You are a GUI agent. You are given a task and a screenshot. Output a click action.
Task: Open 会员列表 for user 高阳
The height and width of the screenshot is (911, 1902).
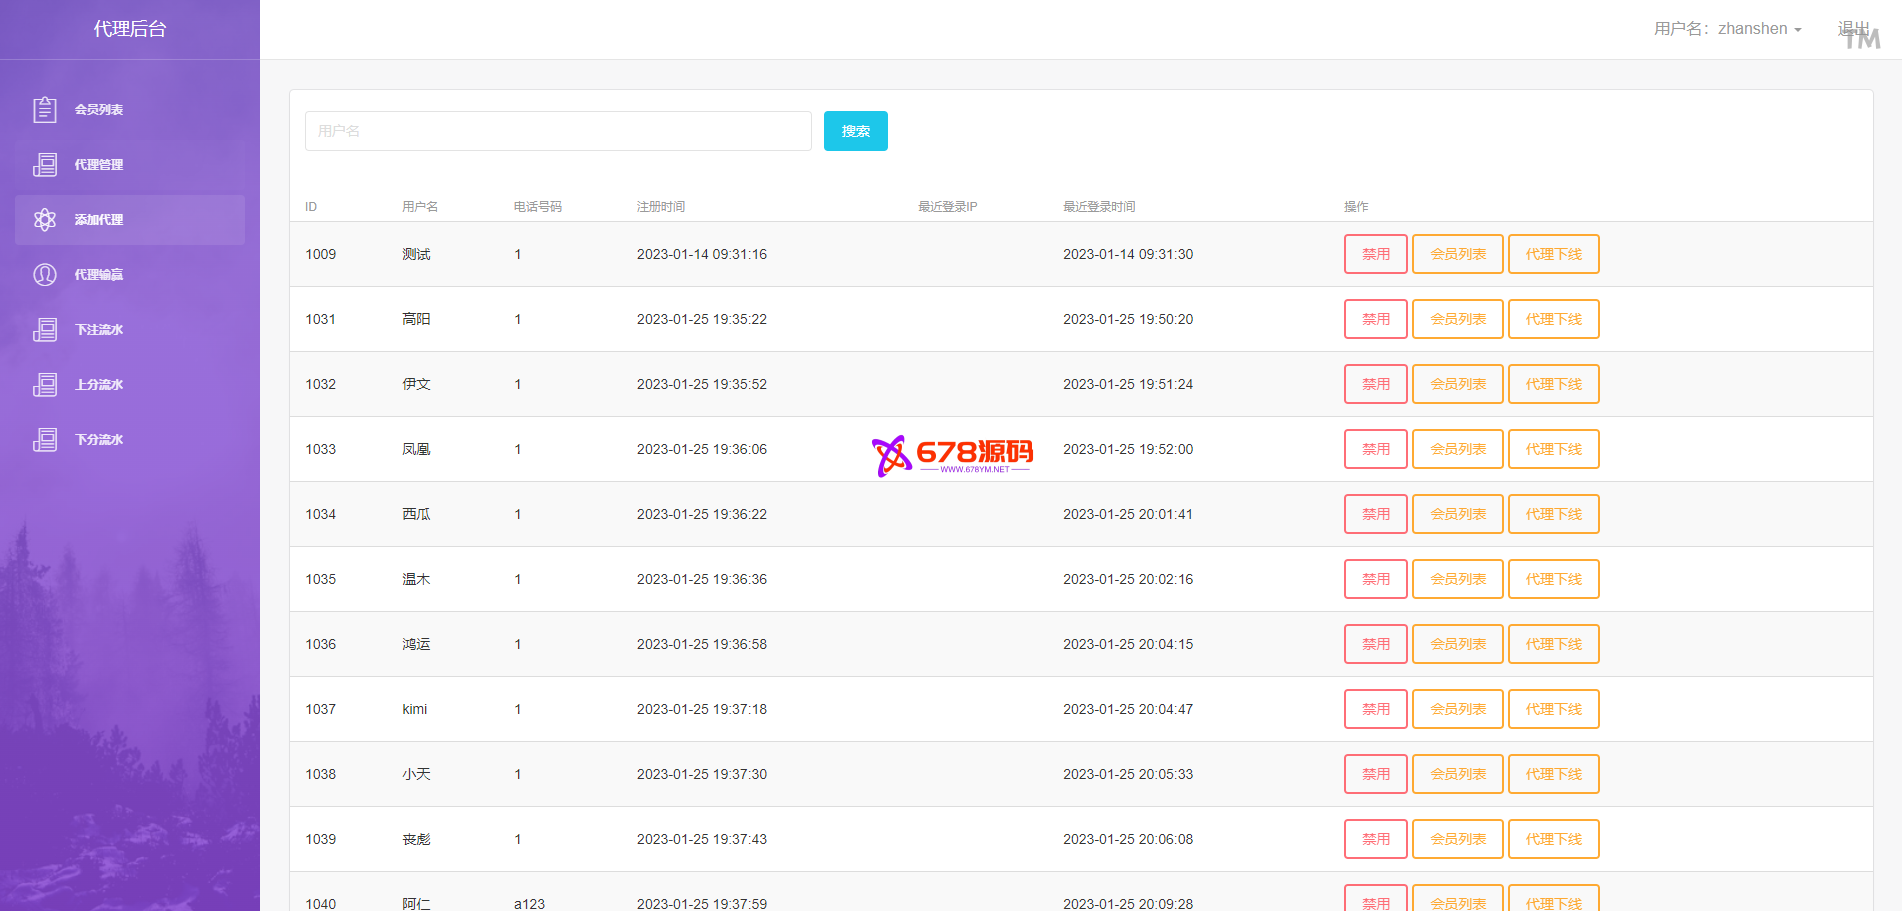[1457, 319]
